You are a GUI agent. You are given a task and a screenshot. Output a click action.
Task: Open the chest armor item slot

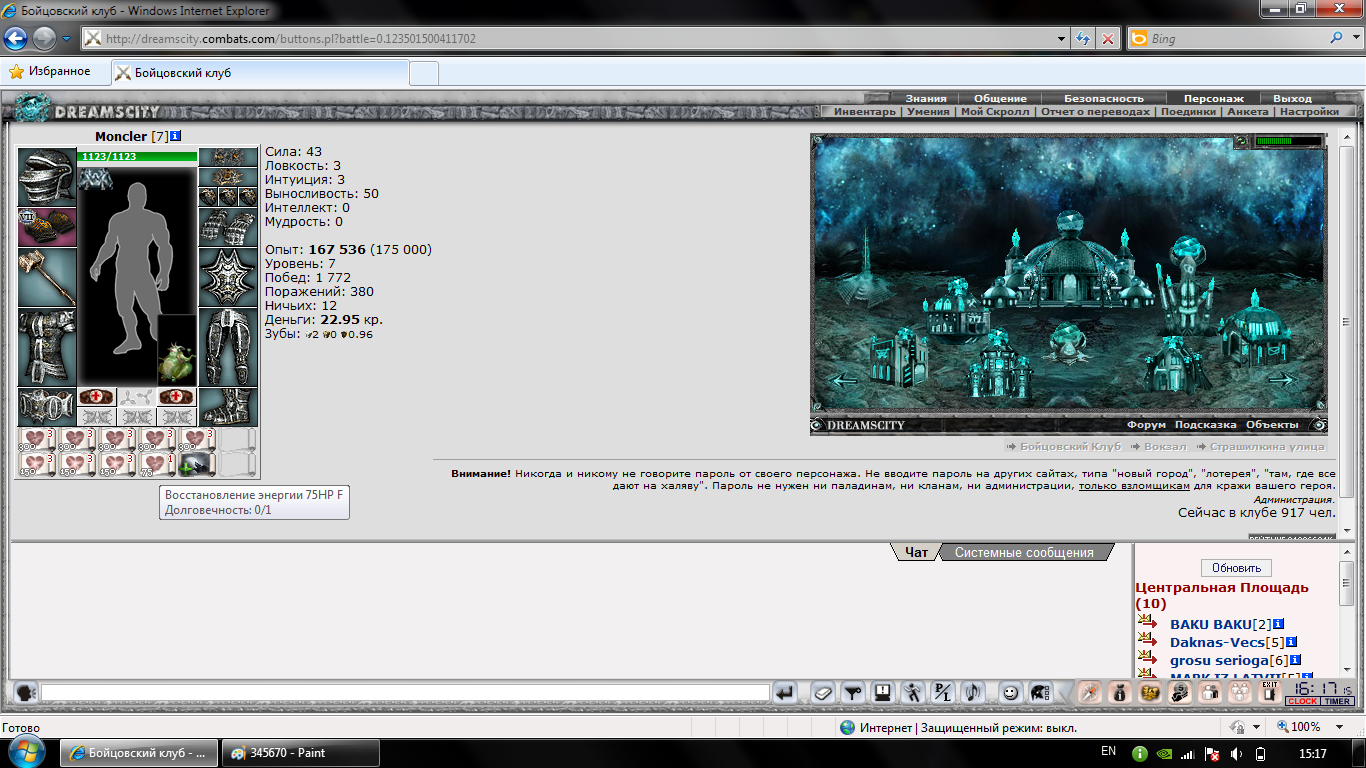47,347
